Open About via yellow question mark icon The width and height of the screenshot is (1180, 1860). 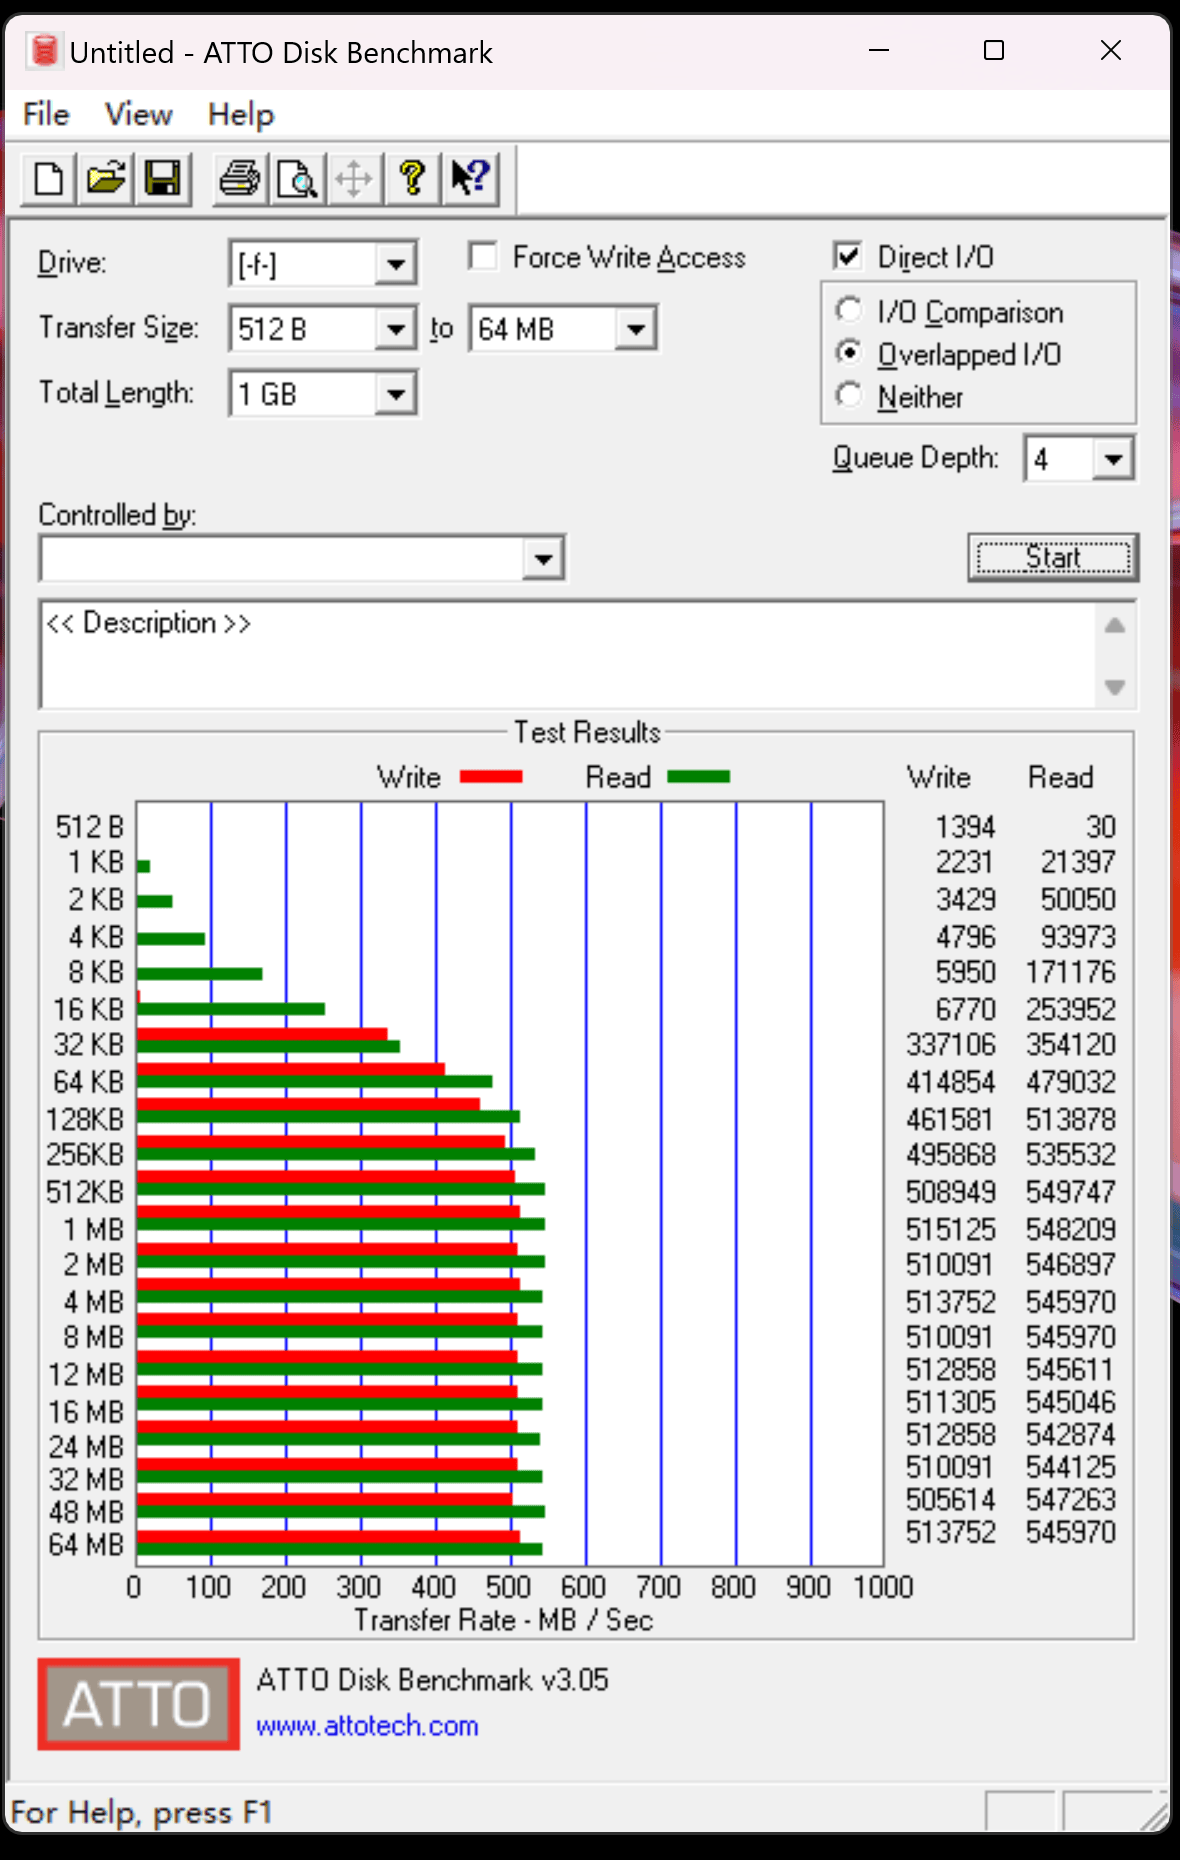tap(412, 179)
